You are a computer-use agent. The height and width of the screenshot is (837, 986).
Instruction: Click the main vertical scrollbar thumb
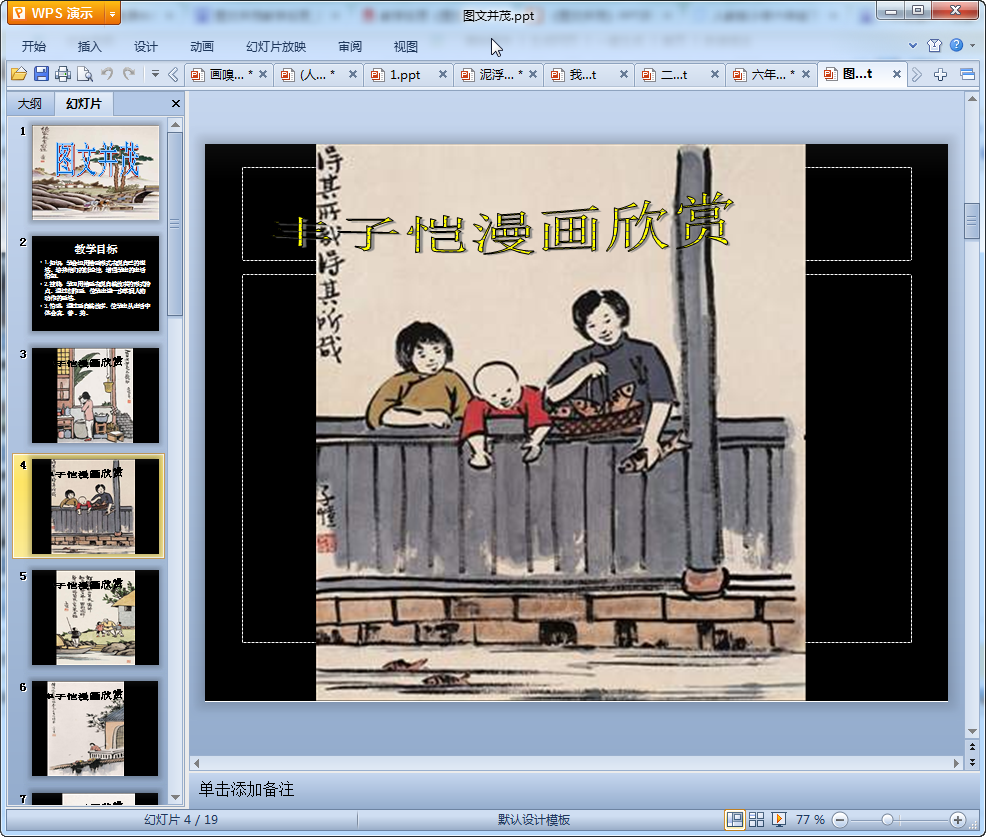(972, 221)
